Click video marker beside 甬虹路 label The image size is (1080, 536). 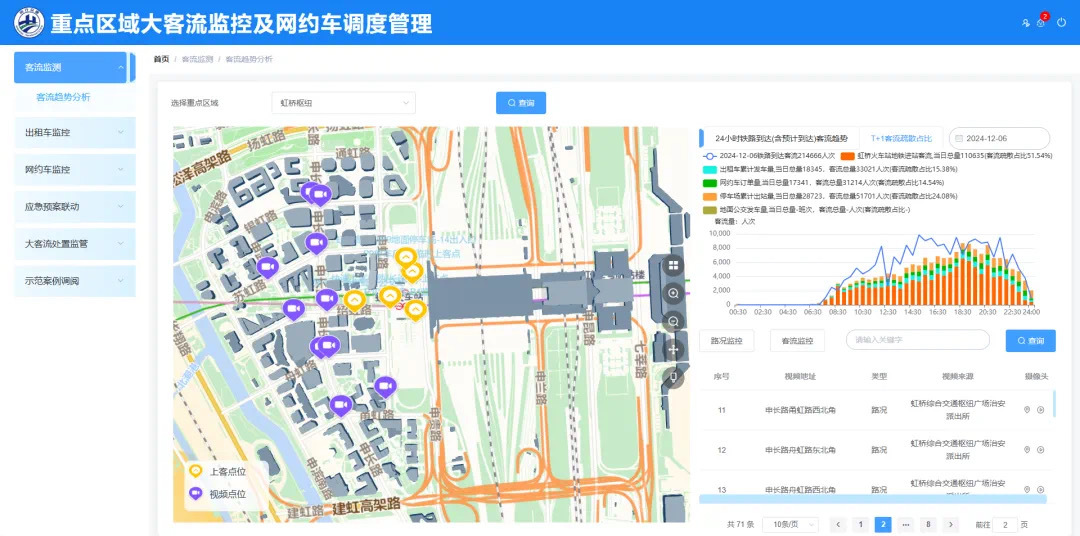(x=340, y=405)
